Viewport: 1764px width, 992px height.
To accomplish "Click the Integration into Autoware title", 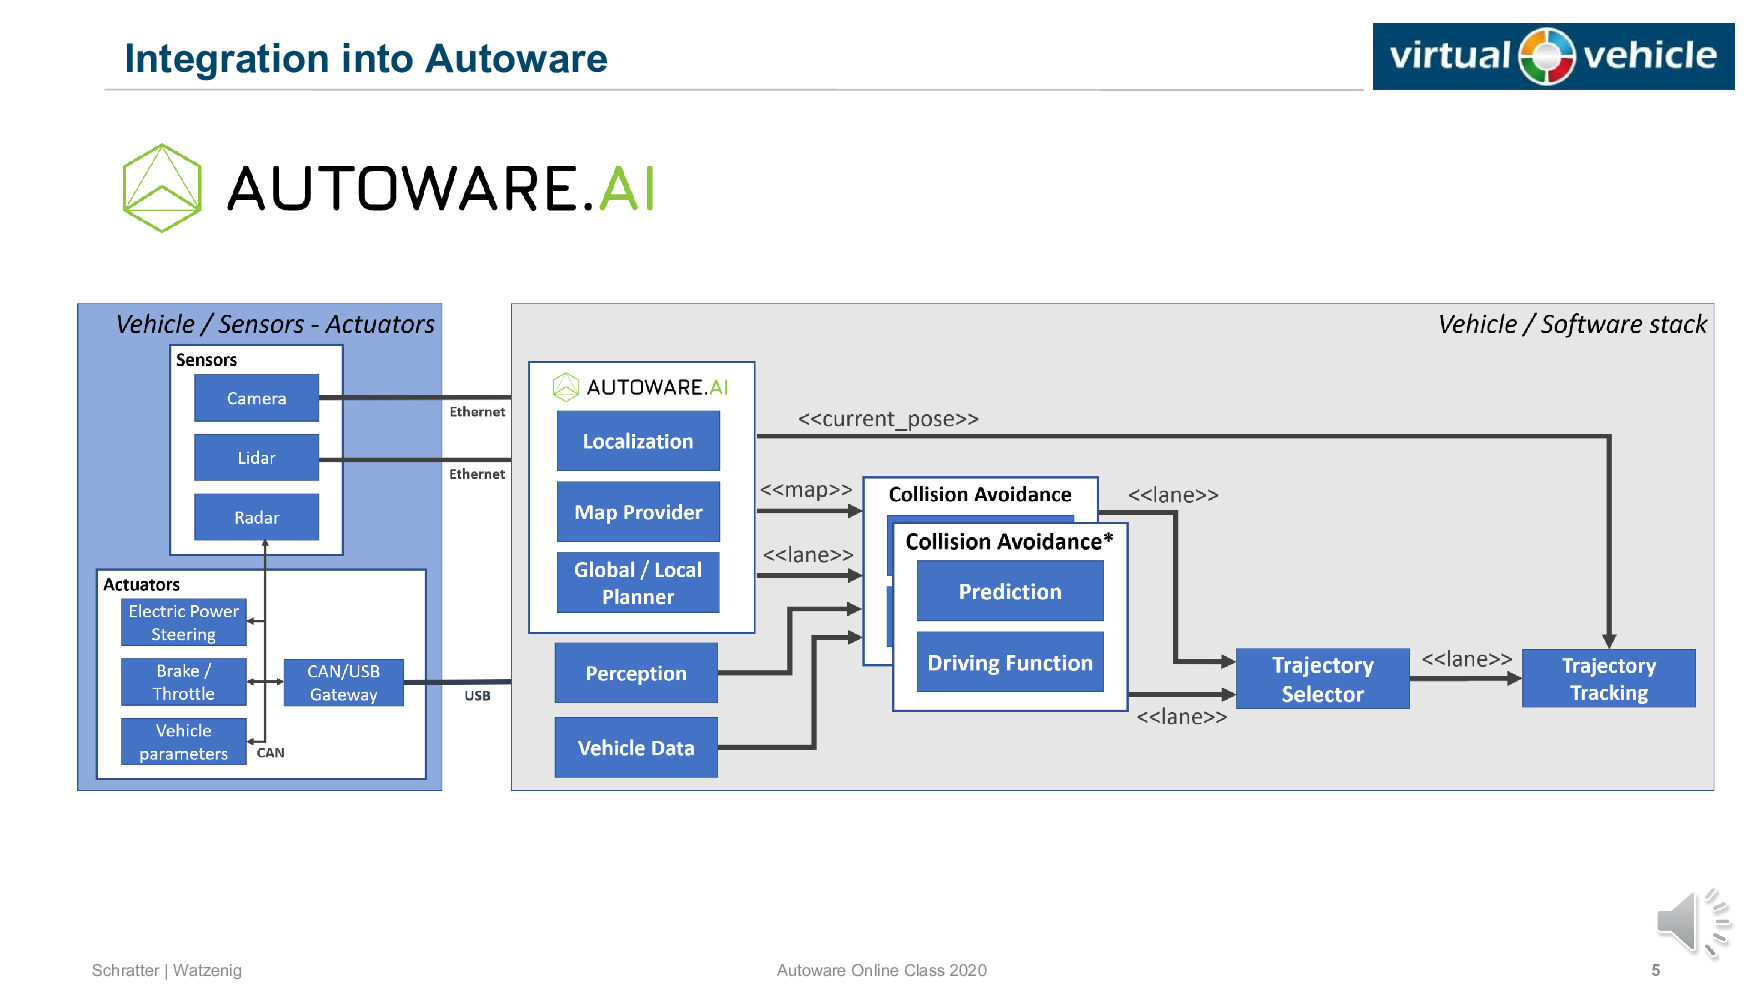I will pos(366,58).
